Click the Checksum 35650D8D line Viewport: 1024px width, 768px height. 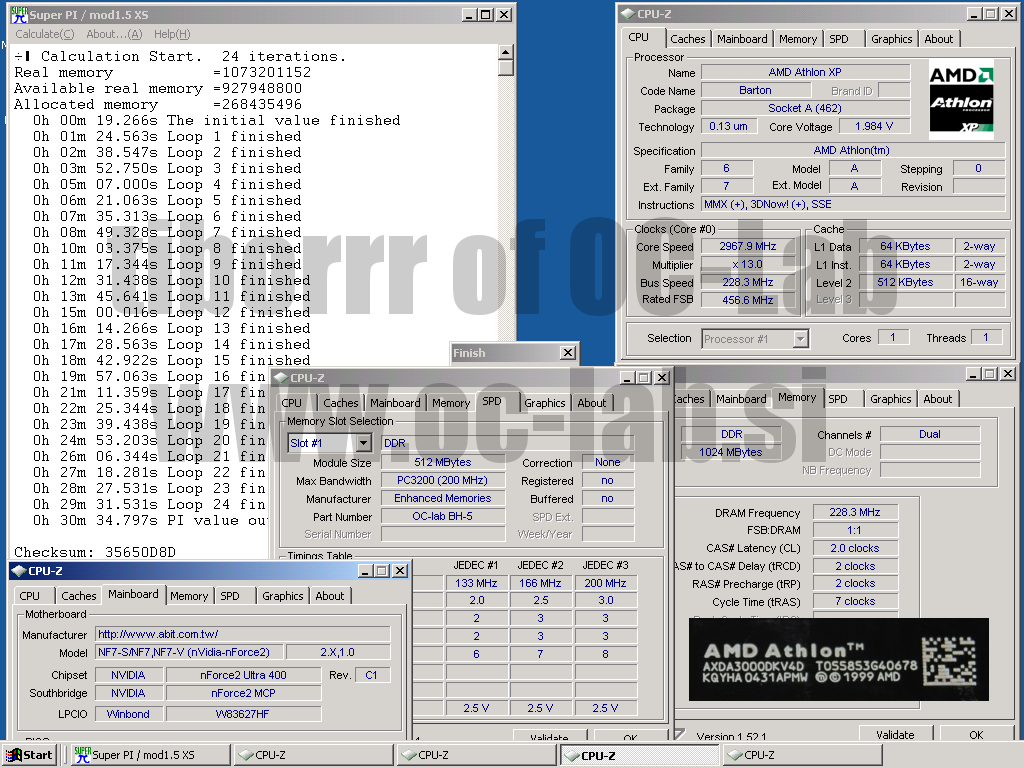point(95,552)
